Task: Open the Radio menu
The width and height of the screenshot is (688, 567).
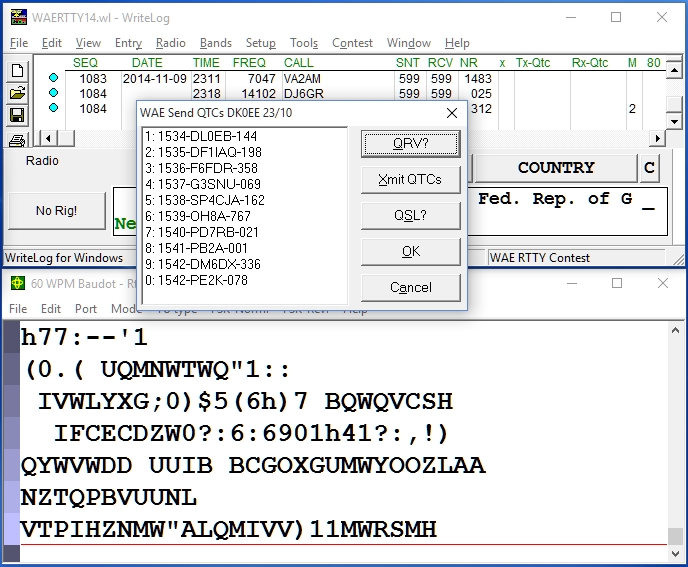Action: (171, 43)
